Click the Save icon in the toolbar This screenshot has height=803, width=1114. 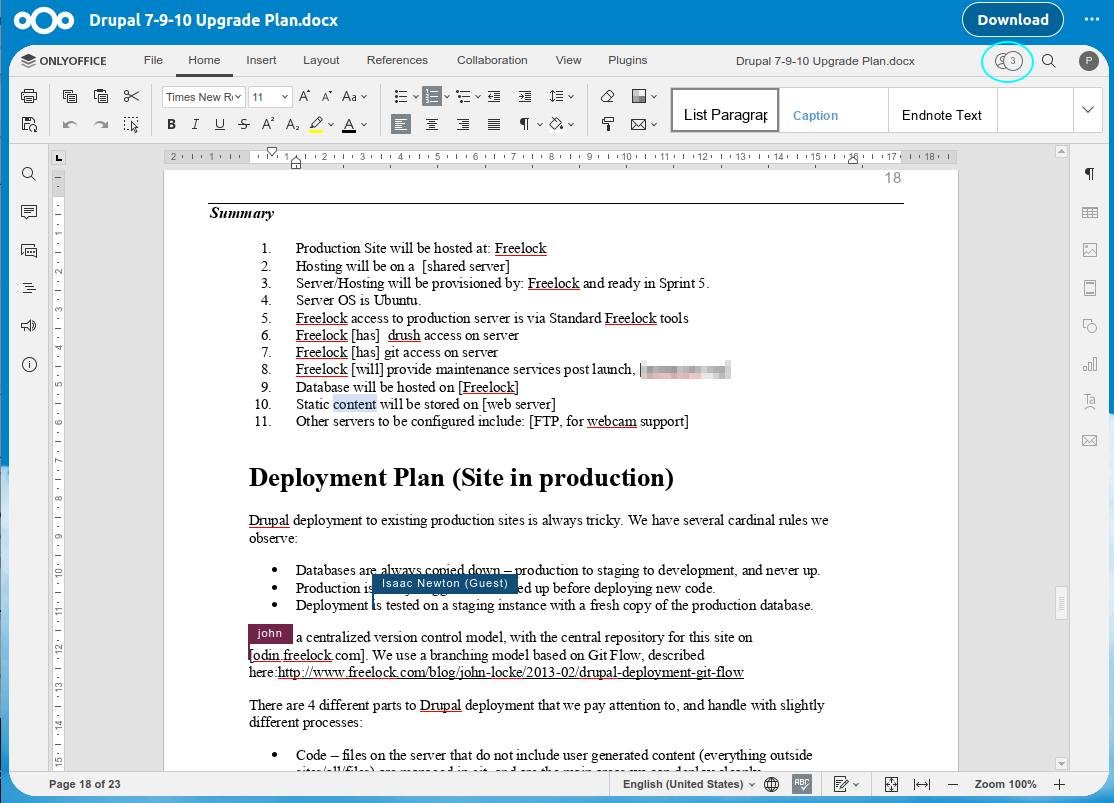pyautogui.click(x=29, y=124)
